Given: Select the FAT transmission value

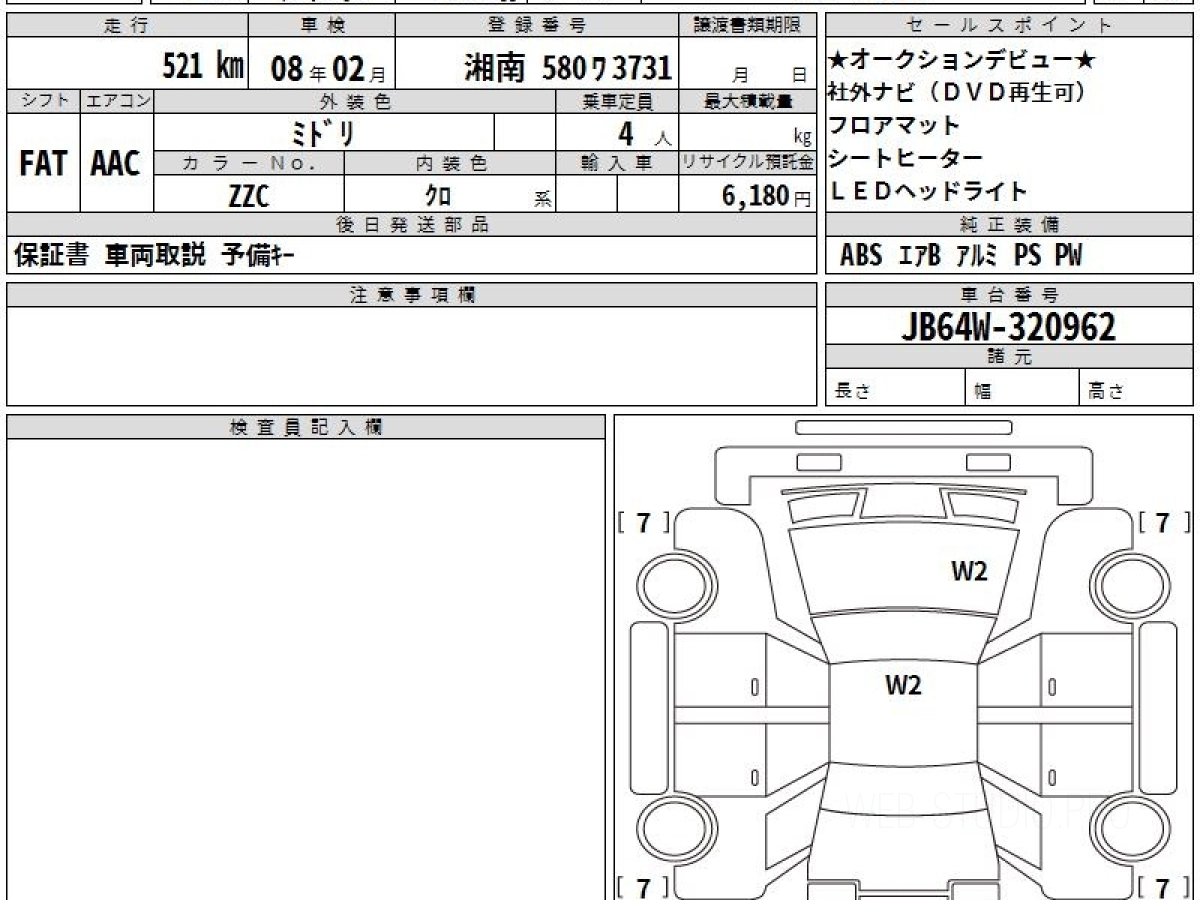Looking at the screenshot, I should 43,163.
